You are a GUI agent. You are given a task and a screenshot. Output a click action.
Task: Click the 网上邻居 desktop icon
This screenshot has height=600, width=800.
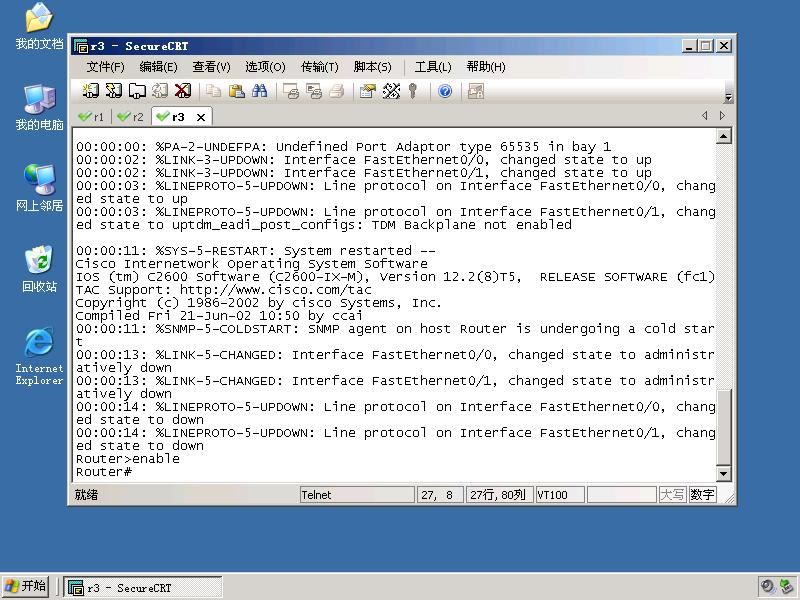pyautogui.click(x=39, y=188)
